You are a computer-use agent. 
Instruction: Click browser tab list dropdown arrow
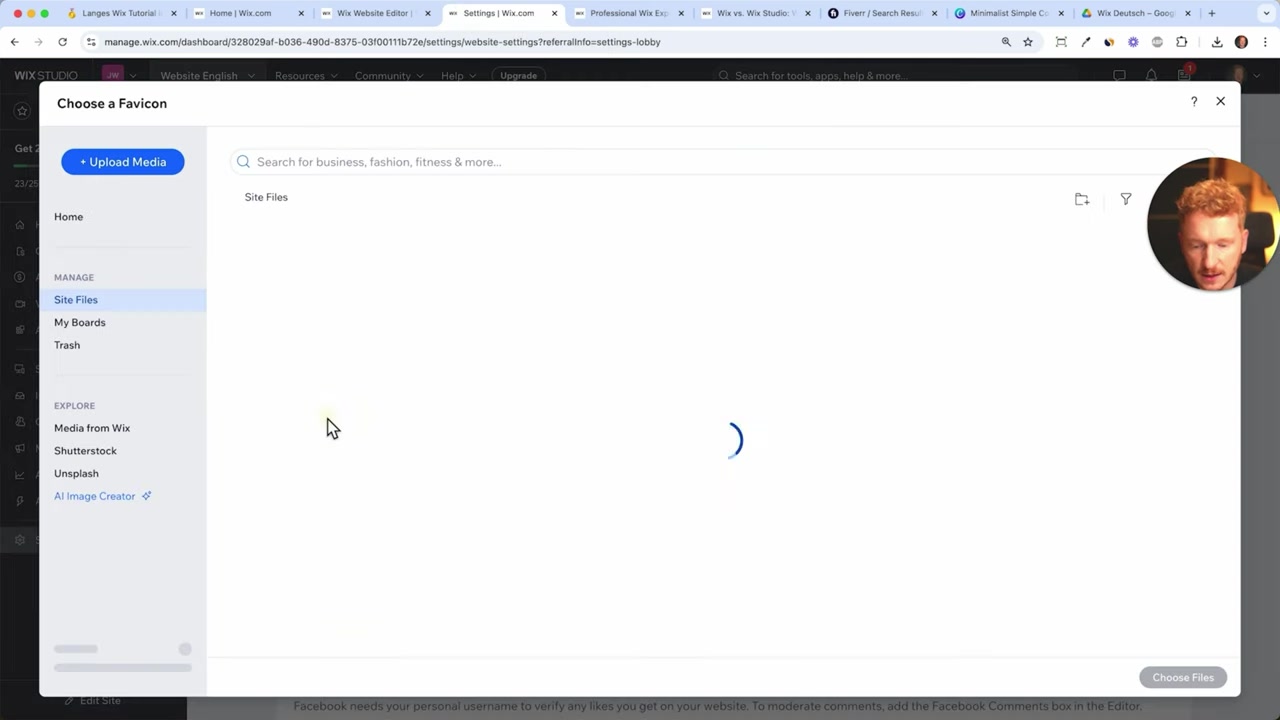coord(1265,14)
